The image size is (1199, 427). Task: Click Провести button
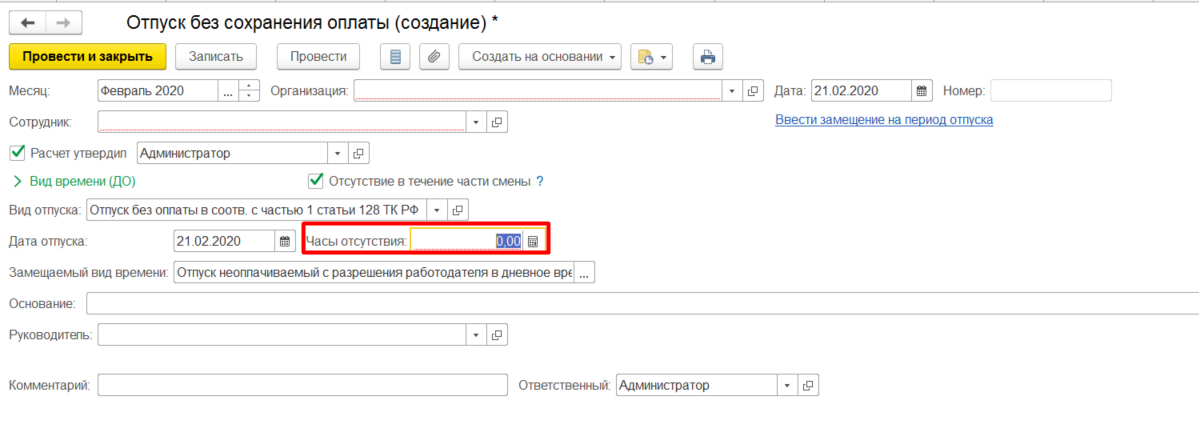tap(318, 57)
